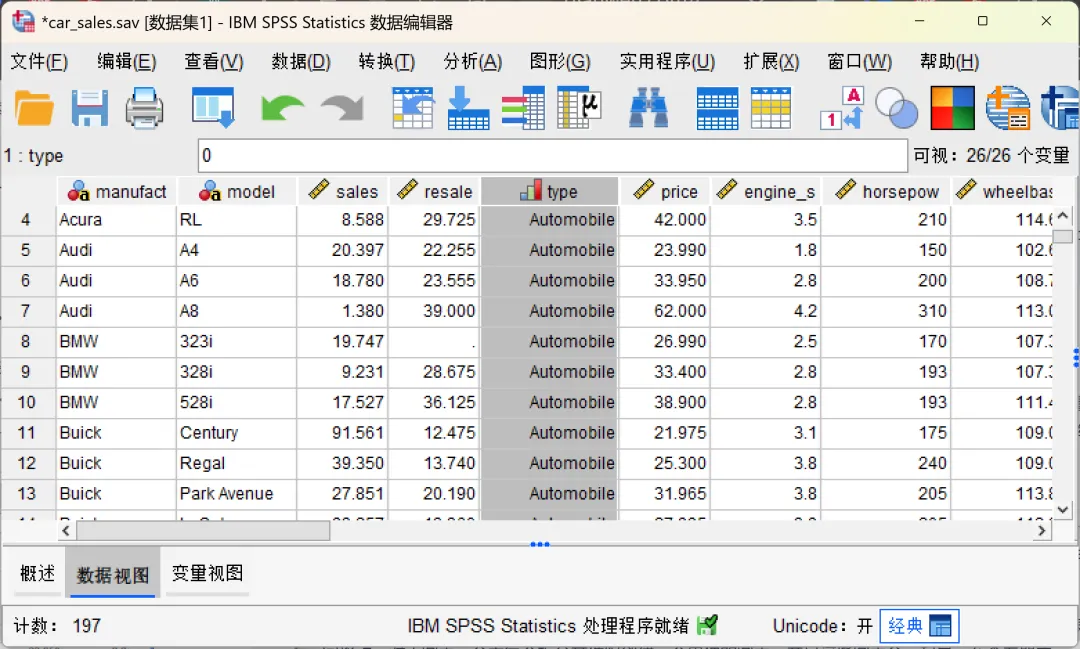
Task: Click the resale value 39.000
Action: pyautogui.click(x=435, y=311)
